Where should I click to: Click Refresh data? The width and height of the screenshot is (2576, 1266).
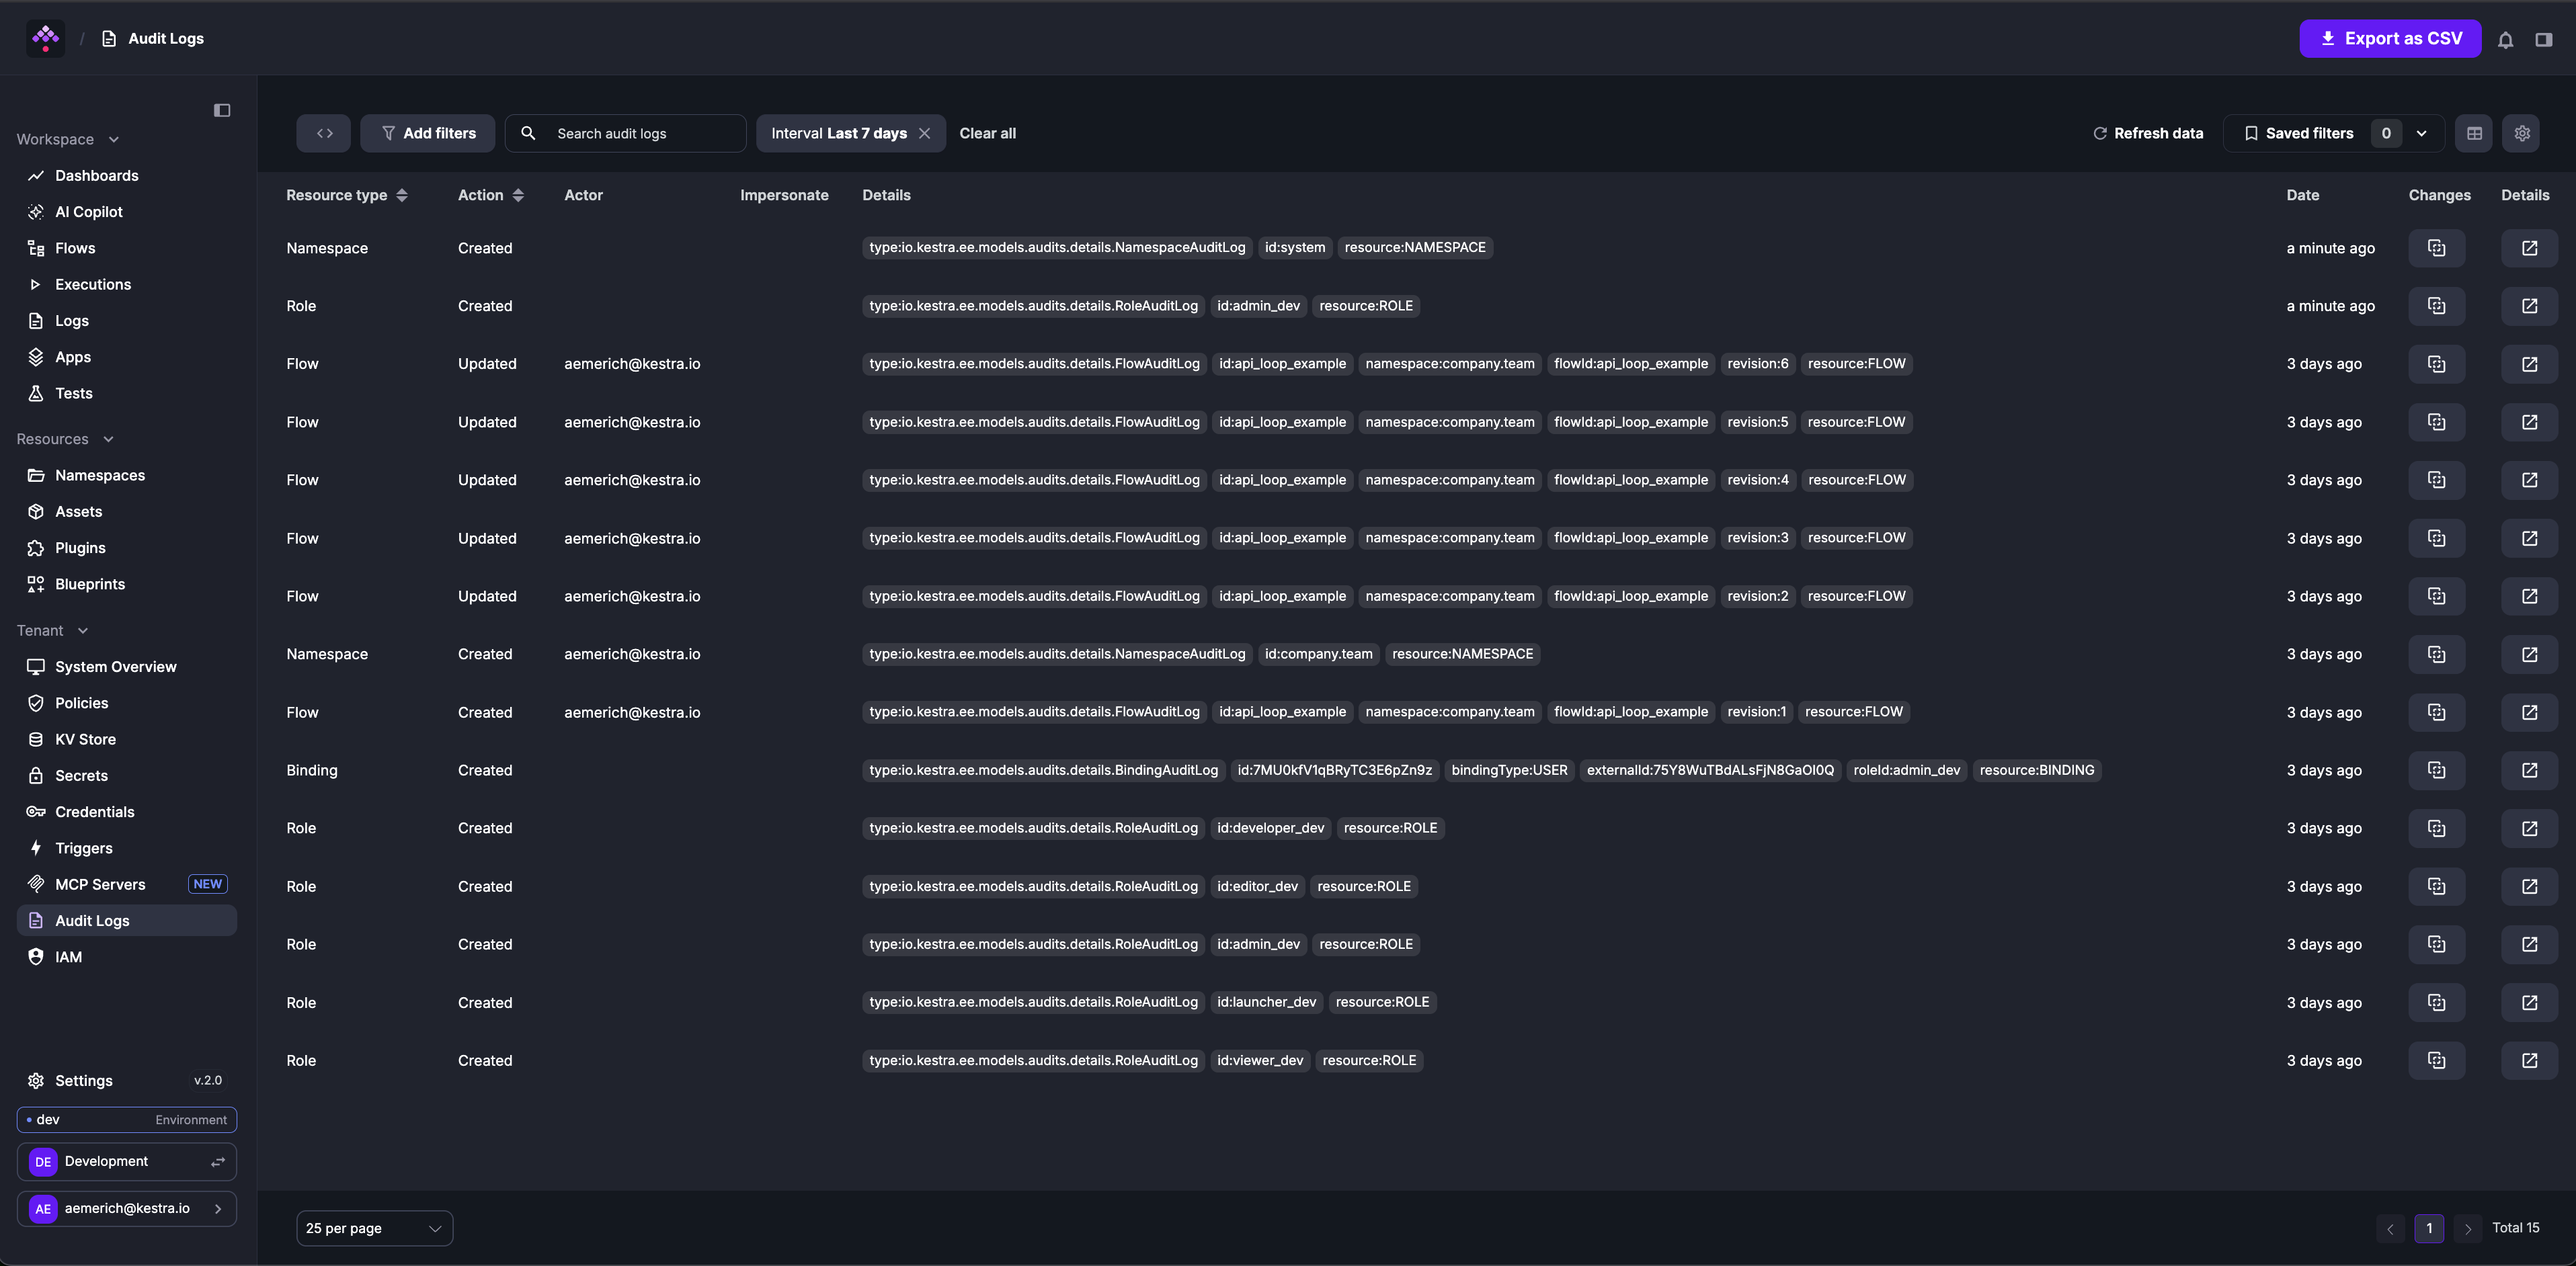pos(2147,133)
